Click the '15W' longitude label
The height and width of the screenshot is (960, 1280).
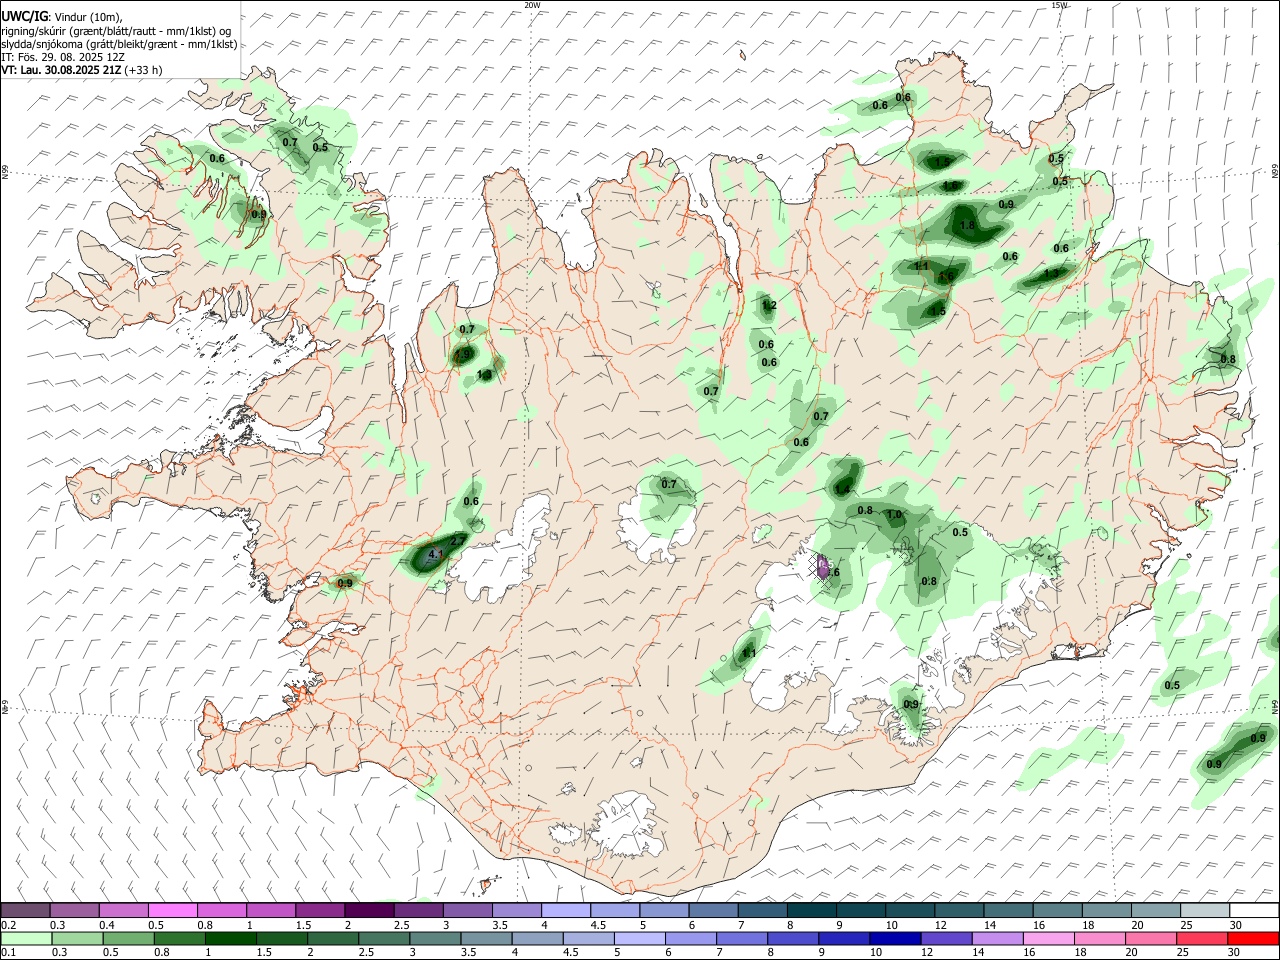tap(1060, 5)
